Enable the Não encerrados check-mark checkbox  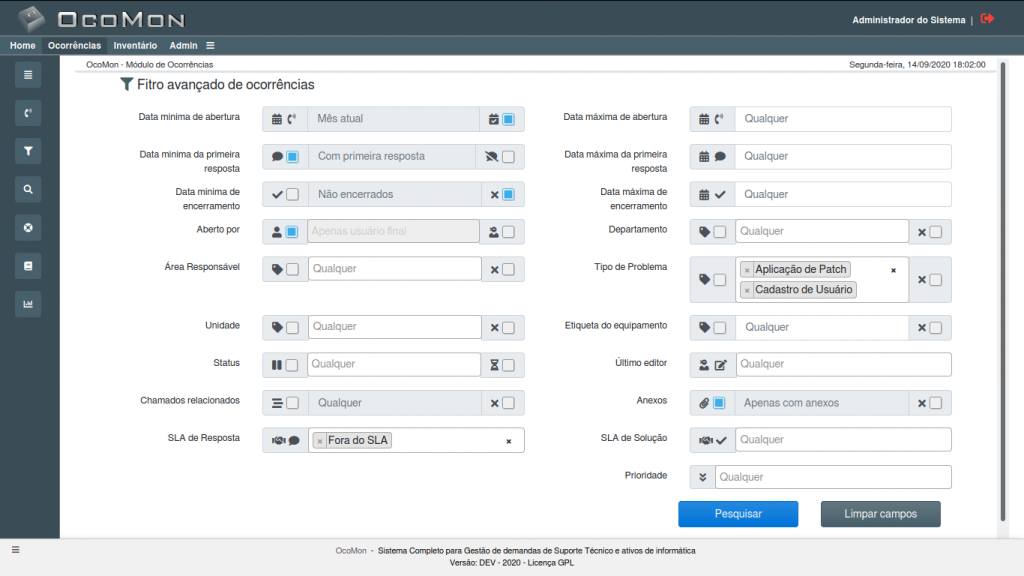click(x=292, y=194)
